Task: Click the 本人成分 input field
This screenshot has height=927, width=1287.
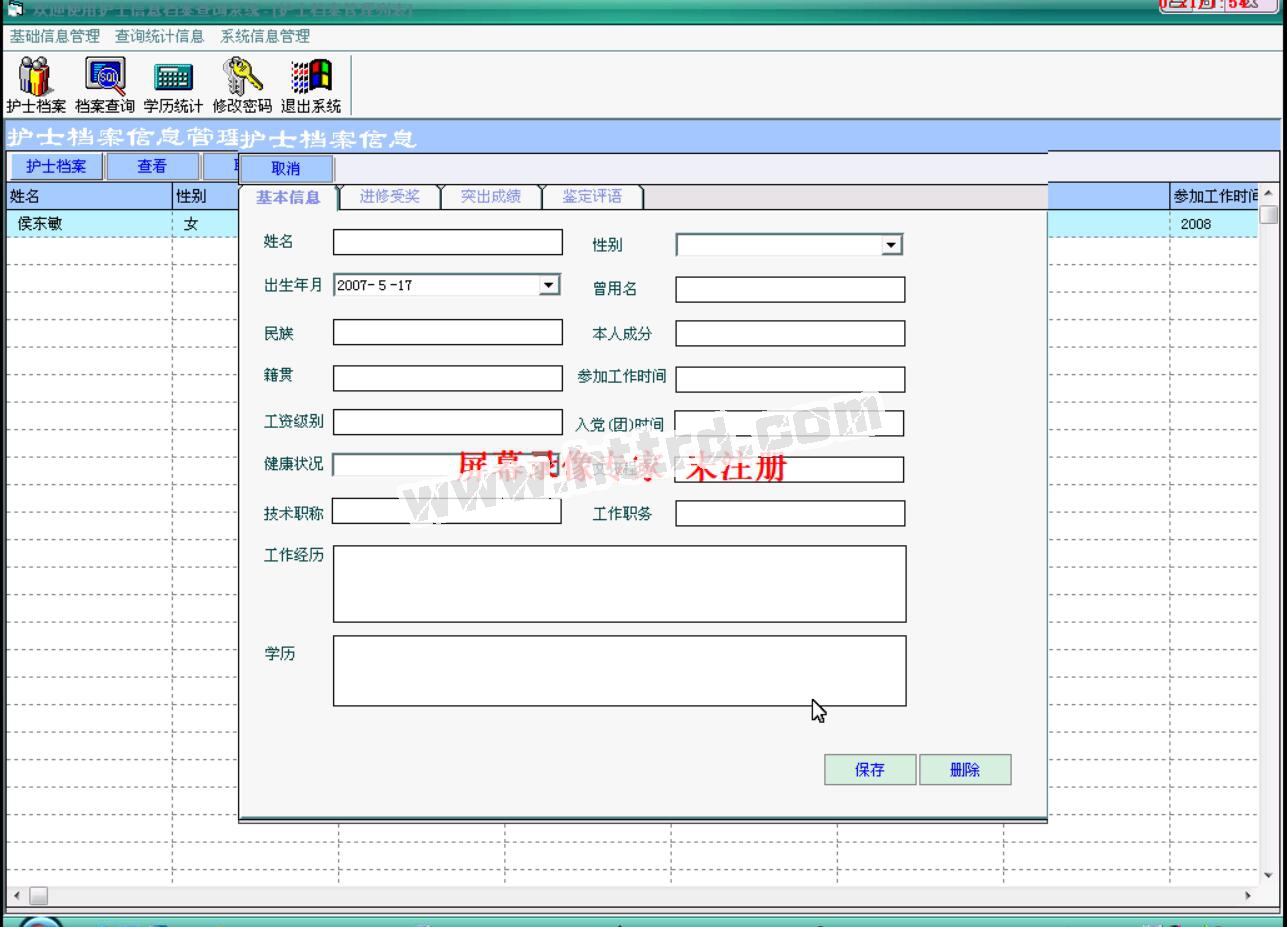Action: (x=790, y=333)
